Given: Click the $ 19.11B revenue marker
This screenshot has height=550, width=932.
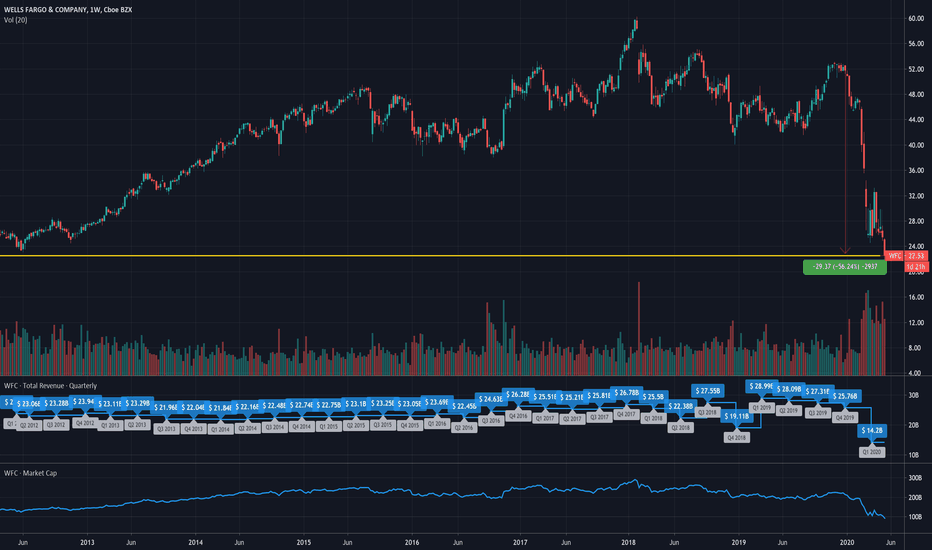Looking at the screenshot, I should (736, 416).
